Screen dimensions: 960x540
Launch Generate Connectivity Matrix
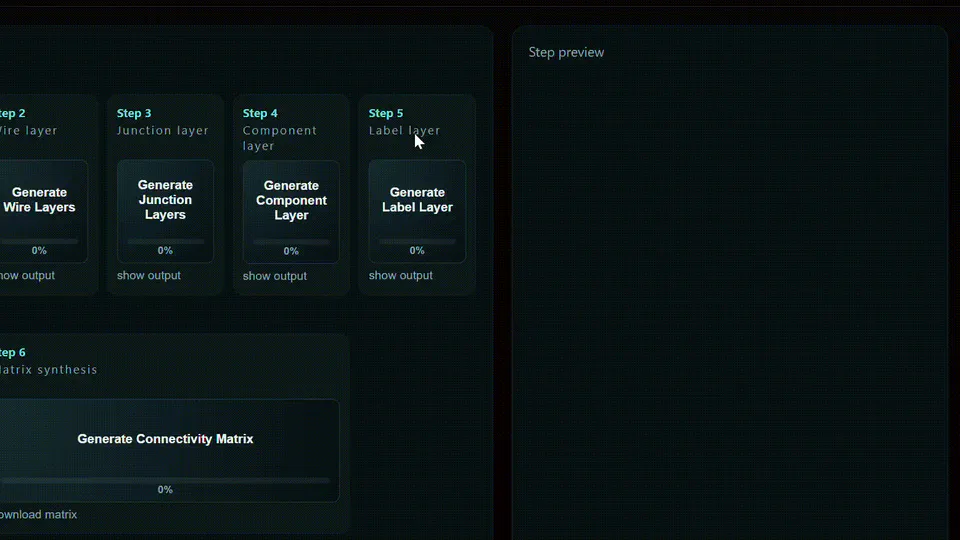(165, 451)
